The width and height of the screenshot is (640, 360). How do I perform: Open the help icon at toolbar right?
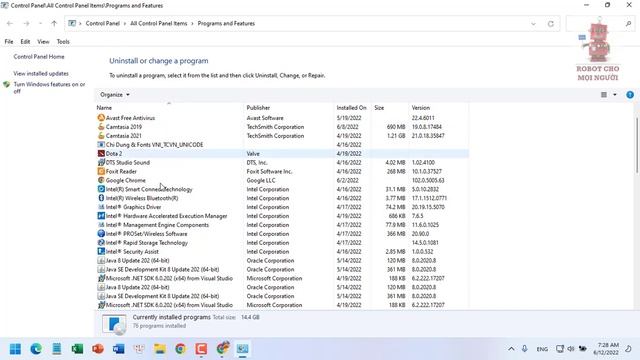point(630,95)
